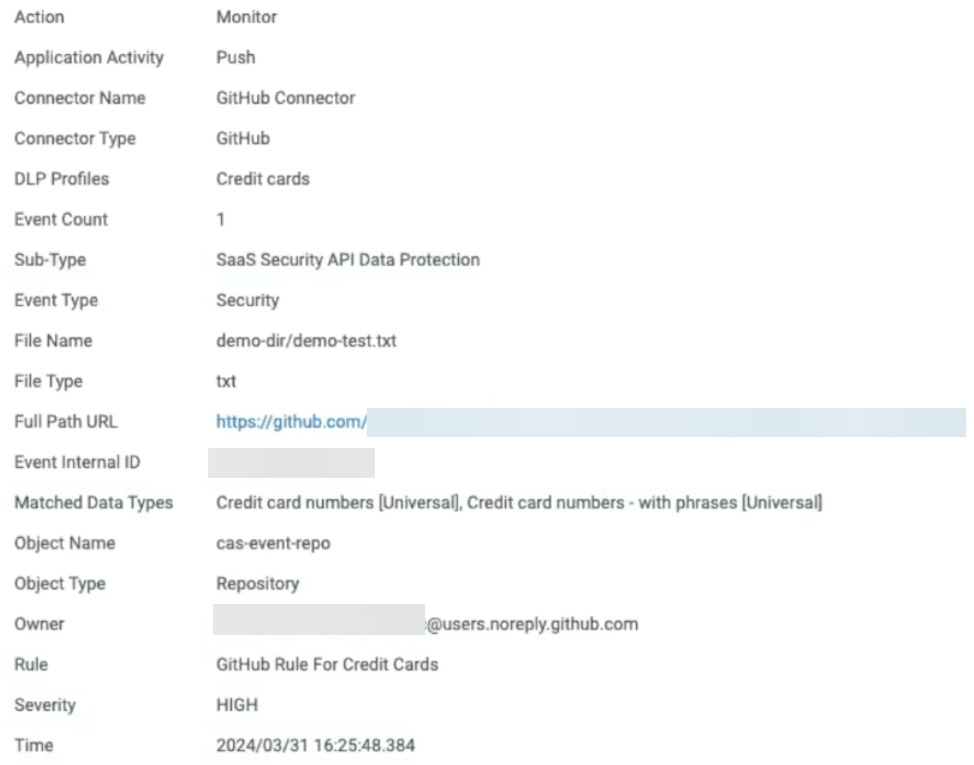974x765 pixels.
Task: Click the txt file type value
Action: pyautogui.click(x=227, y=381)
